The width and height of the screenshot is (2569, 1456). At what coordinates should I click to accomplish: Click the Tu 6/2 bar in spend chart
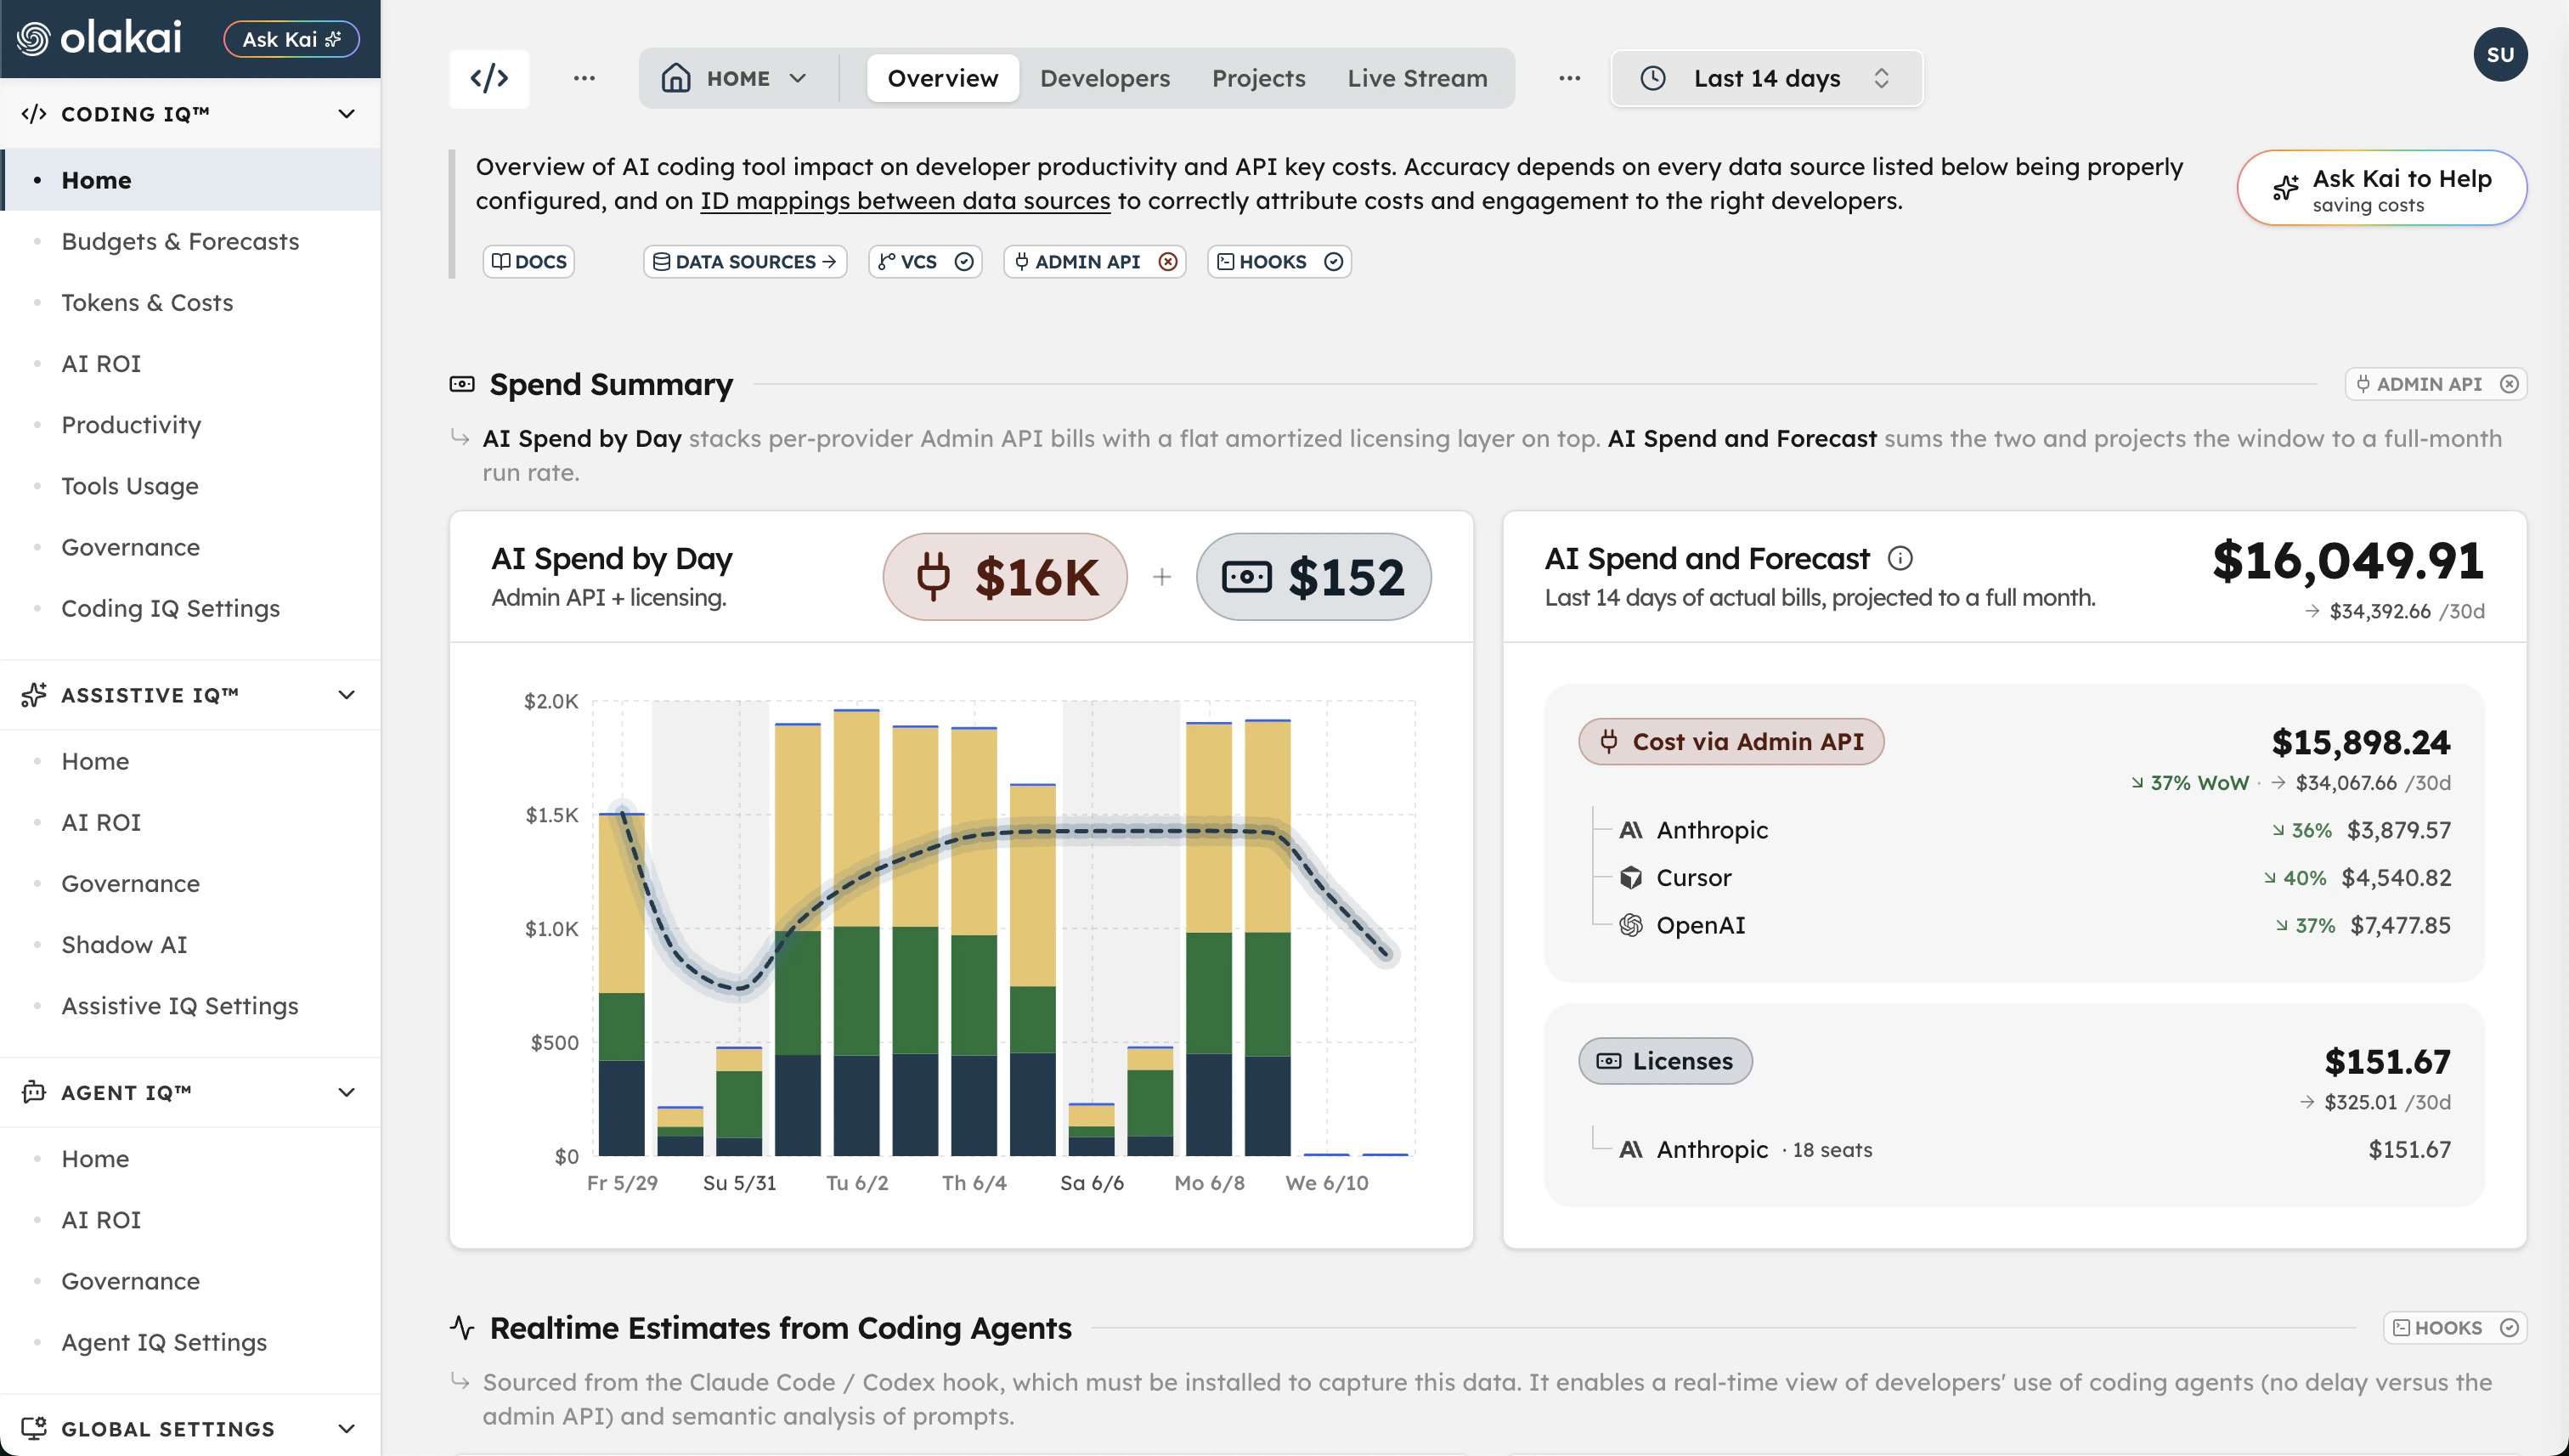point(856,933)
